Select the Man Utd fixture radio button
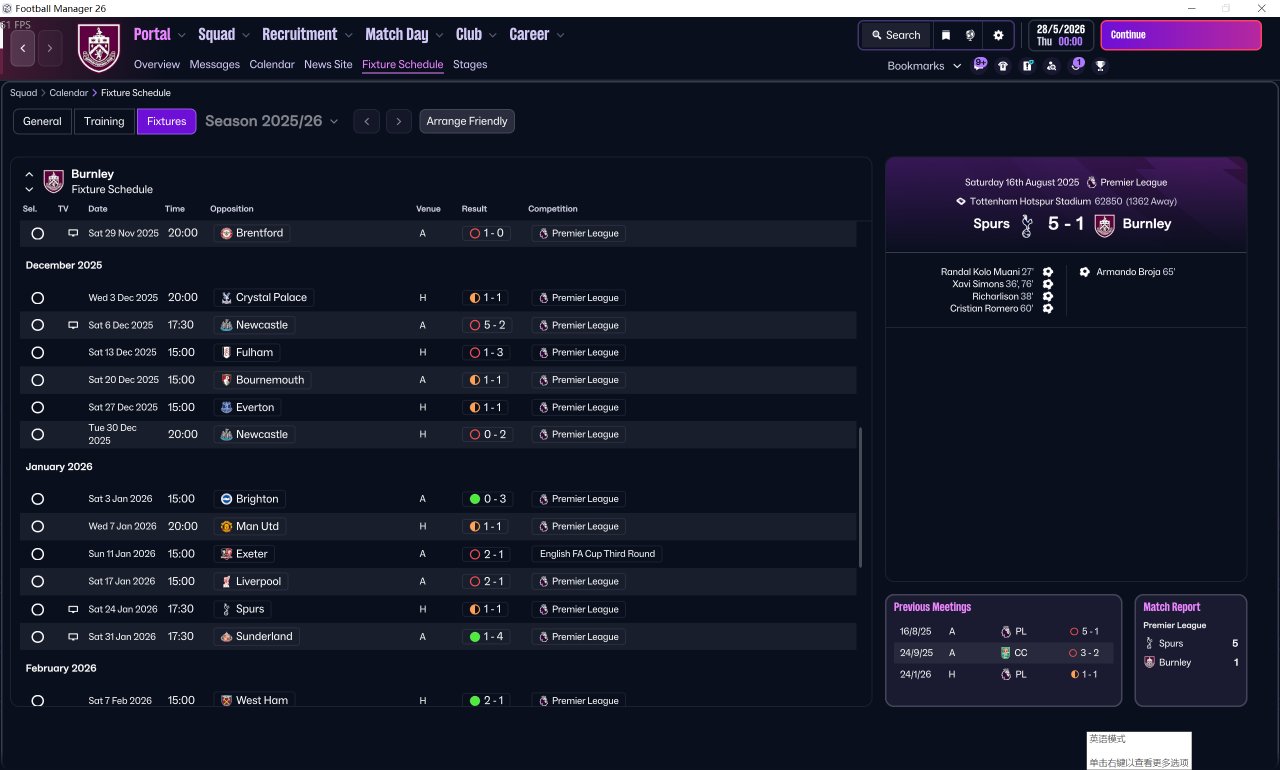The image size is (1280, 770). click(x=38, y=526)
